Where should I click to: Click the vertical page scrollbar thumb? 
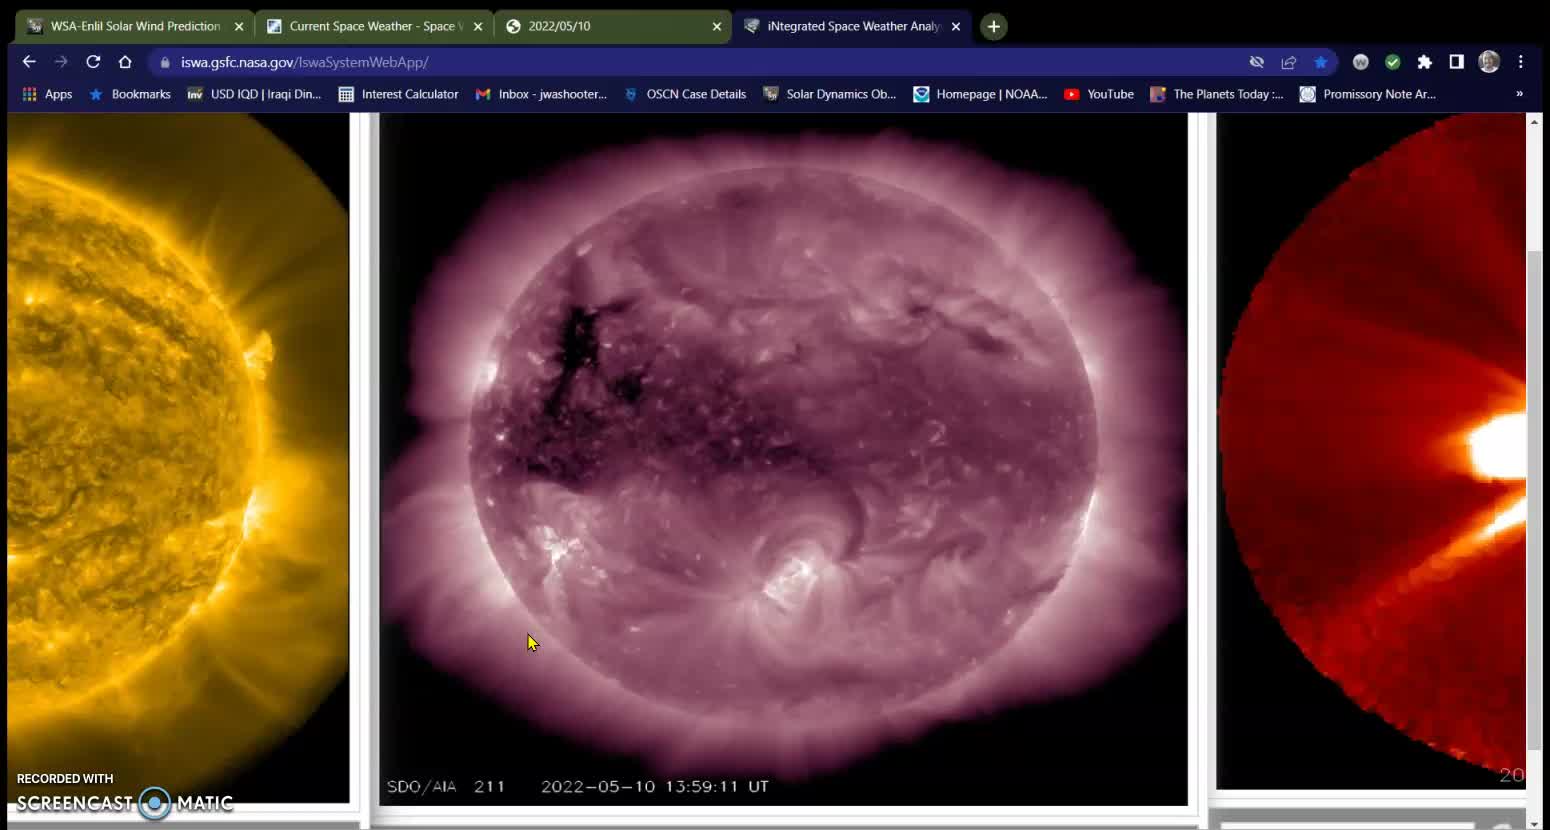(x=1534, y=500)
